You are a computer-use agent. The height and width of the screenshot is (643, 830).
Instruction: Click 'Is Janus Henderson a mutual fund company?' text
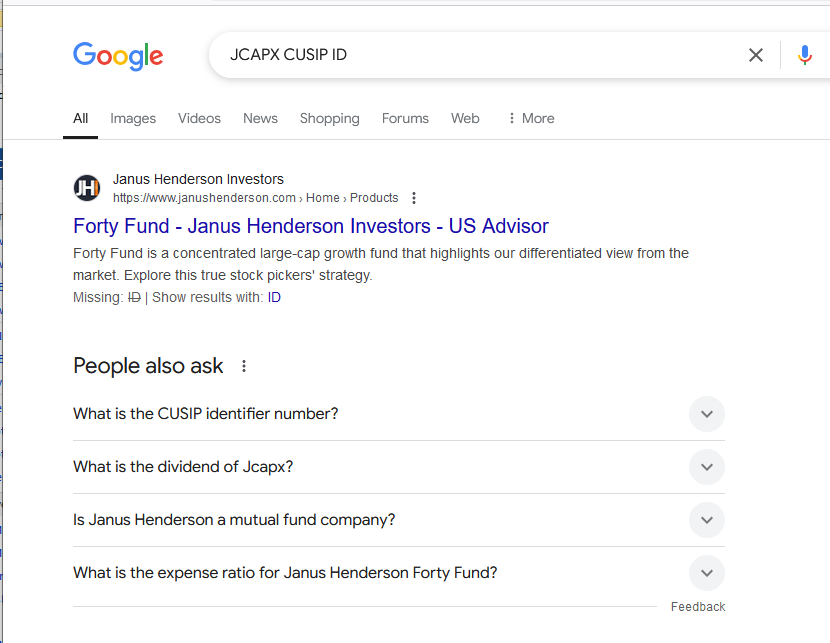click(x=234, y=520)
